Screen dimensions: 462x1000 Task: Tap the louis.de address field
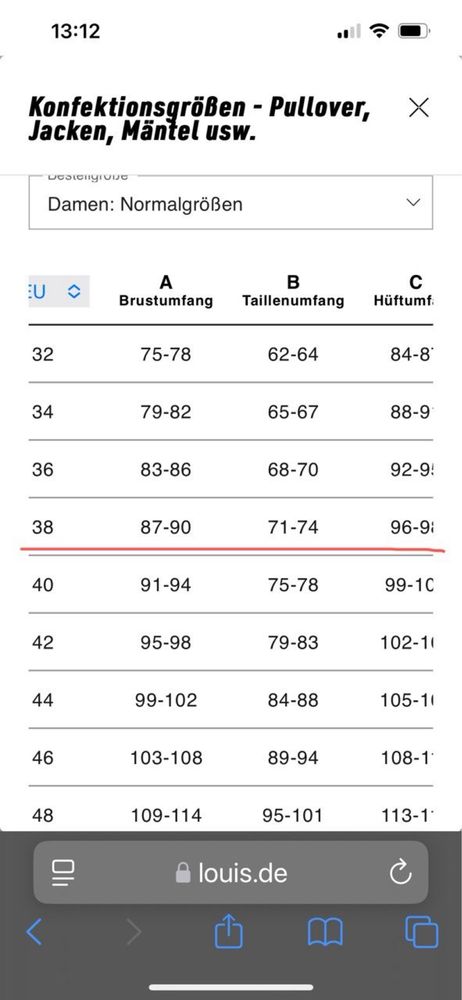(x=230, y=872)
